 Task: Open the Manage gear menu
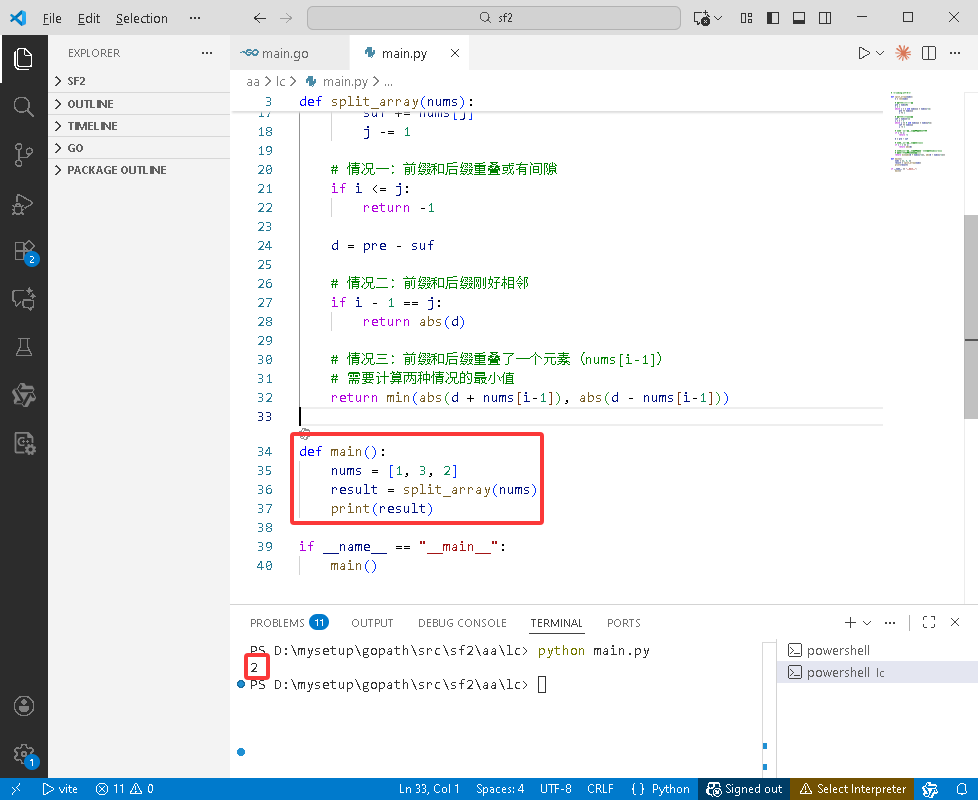[x=24, y=754]
